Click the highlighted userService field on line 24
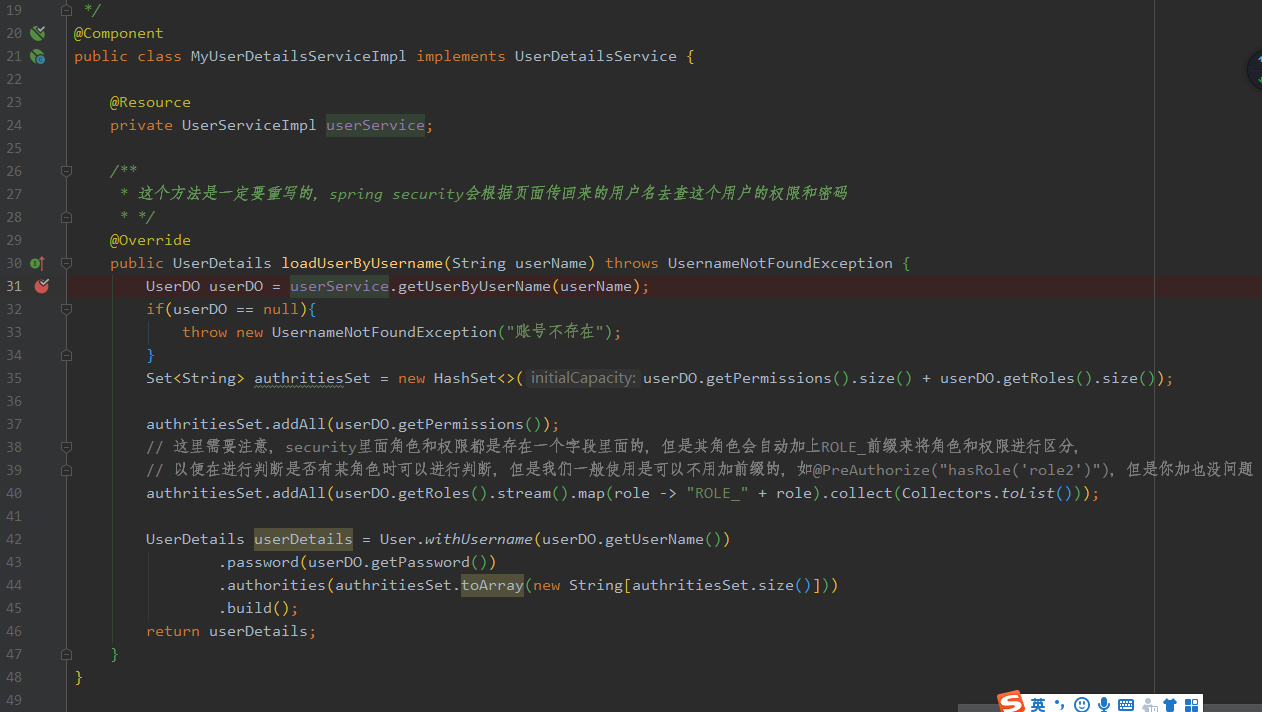This screenshot has height=712, width=1262. pos(375,125)
